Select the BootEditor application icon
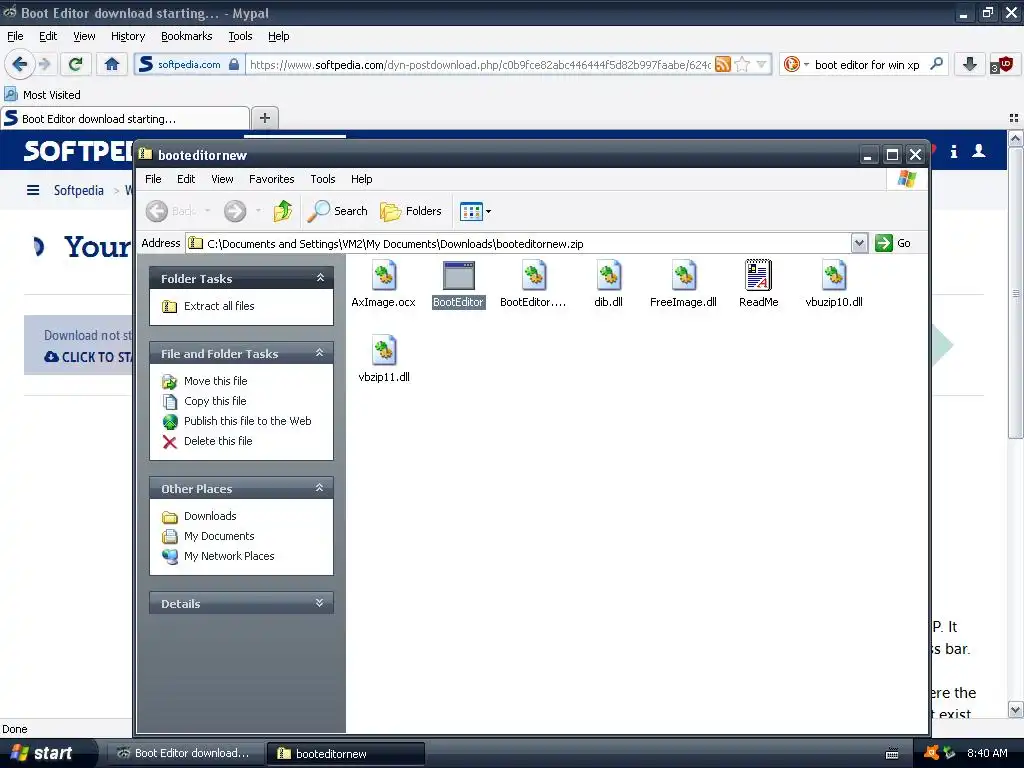The image size is (1024, 768). 458,276
